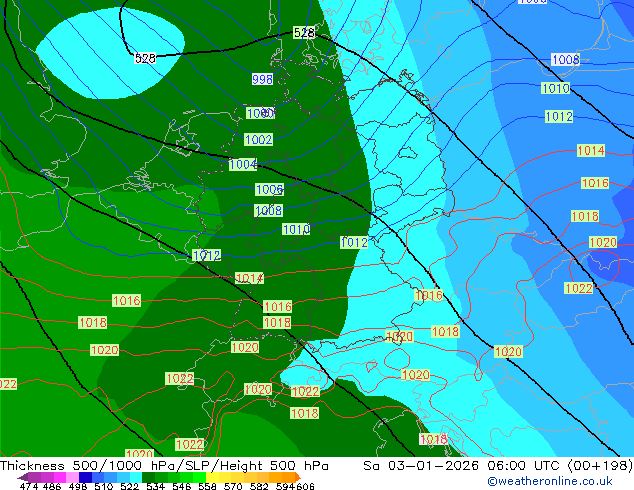
Task: Select the '528' label touching the cyan oval
Action: click(145, 59)
